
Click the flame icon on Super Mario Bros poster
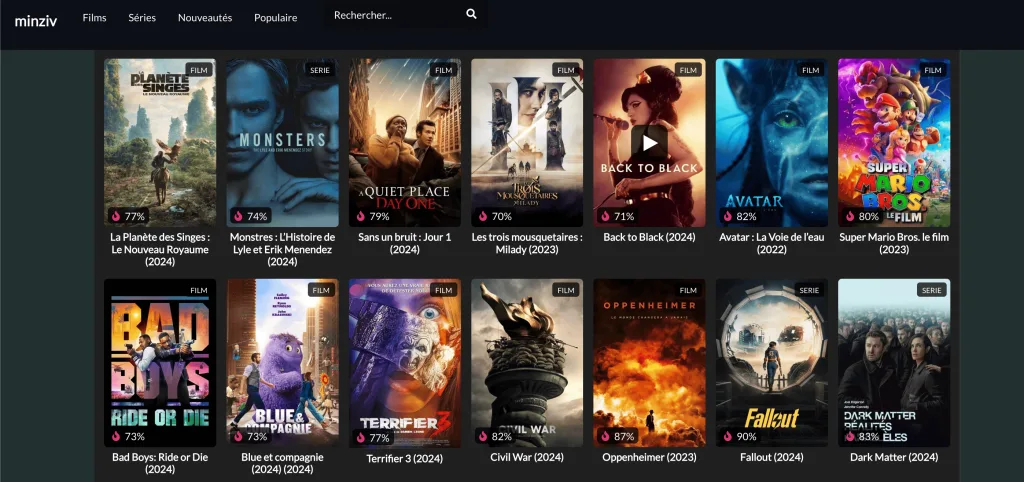pos(850,216)
